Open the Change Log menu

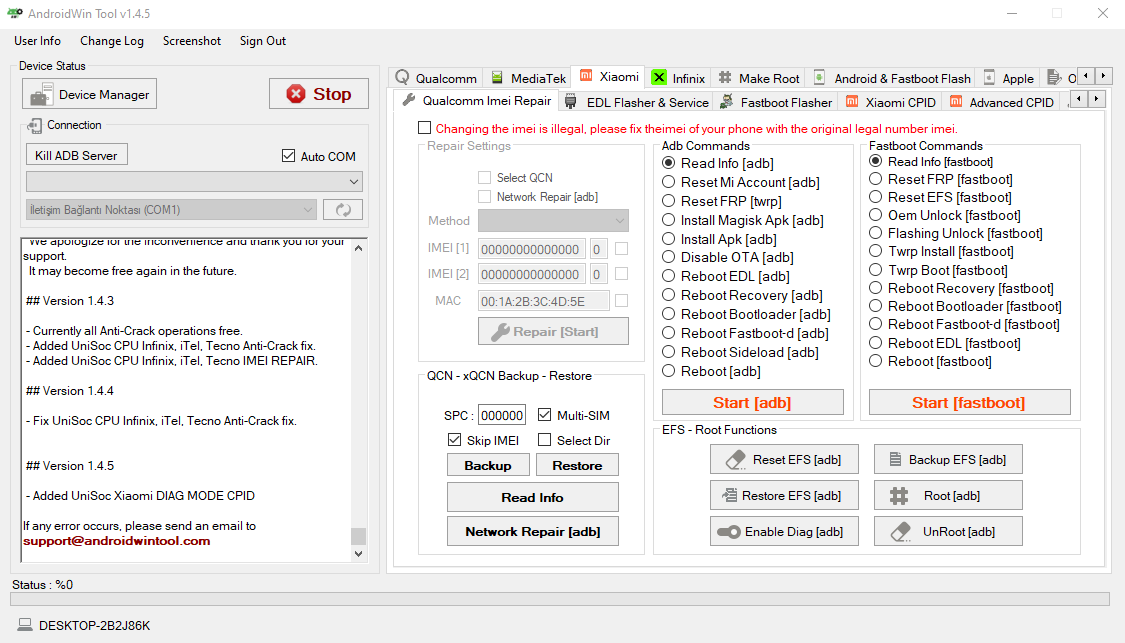(x=112, y=41)
